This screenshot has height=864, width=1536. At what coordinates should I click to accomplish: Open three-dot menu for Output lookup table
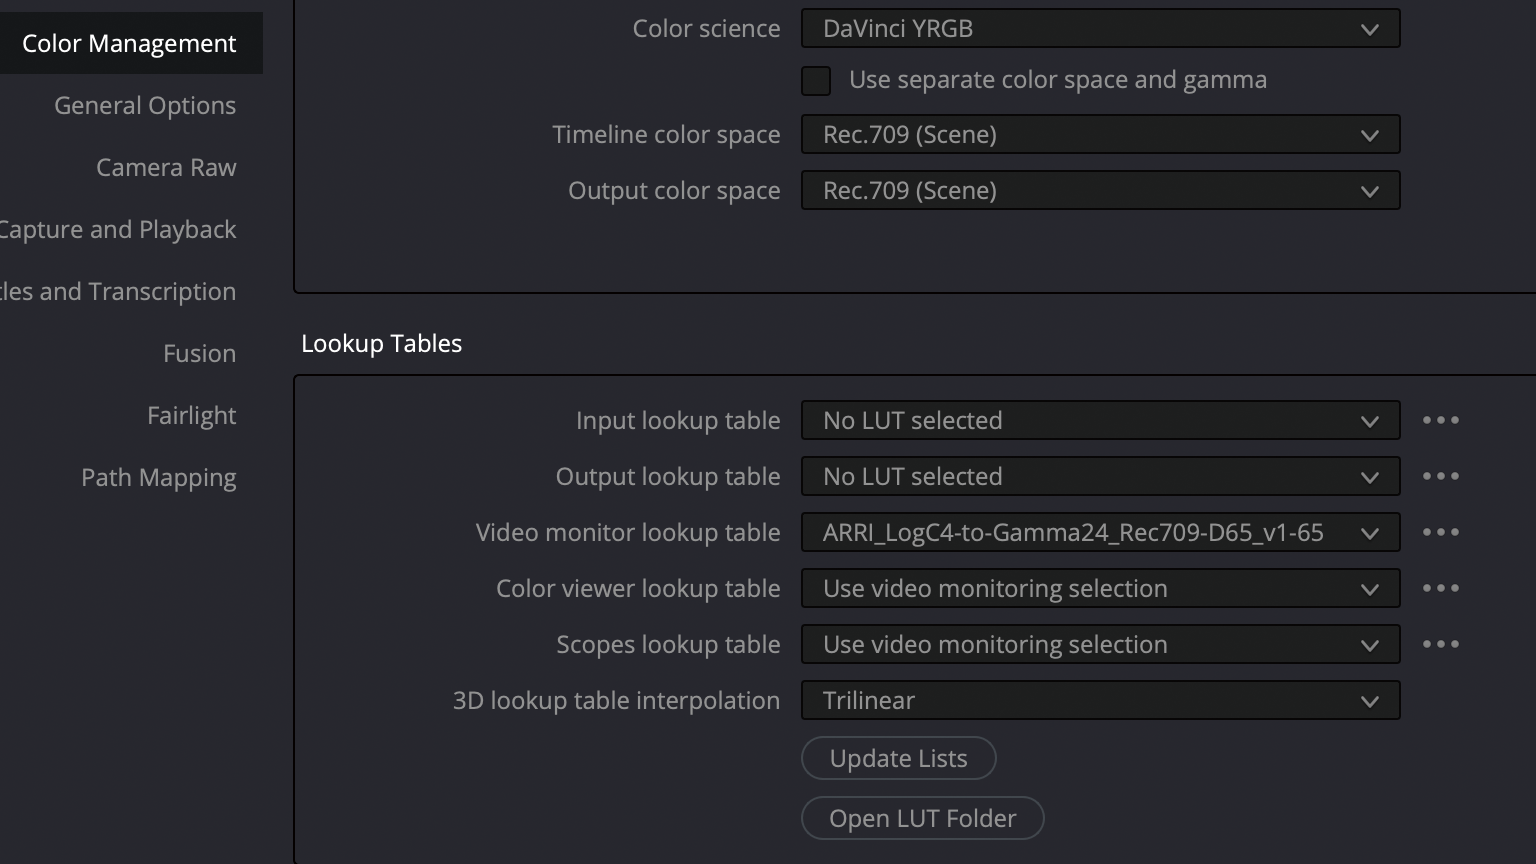1440,477
